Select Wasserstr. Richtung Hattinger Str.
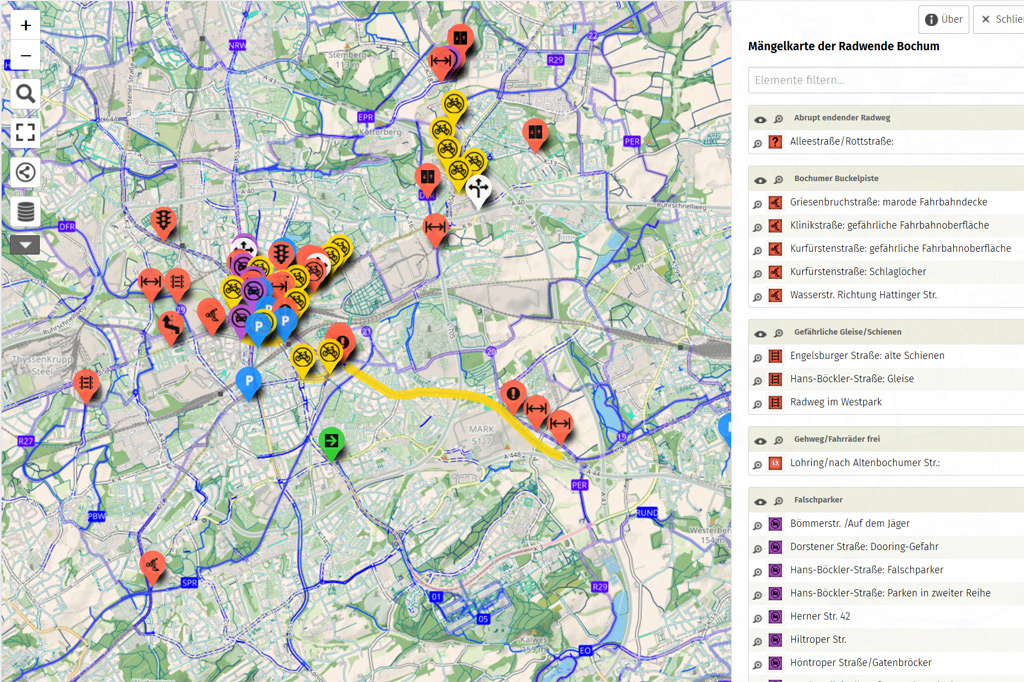 click(x=863, y=295)
